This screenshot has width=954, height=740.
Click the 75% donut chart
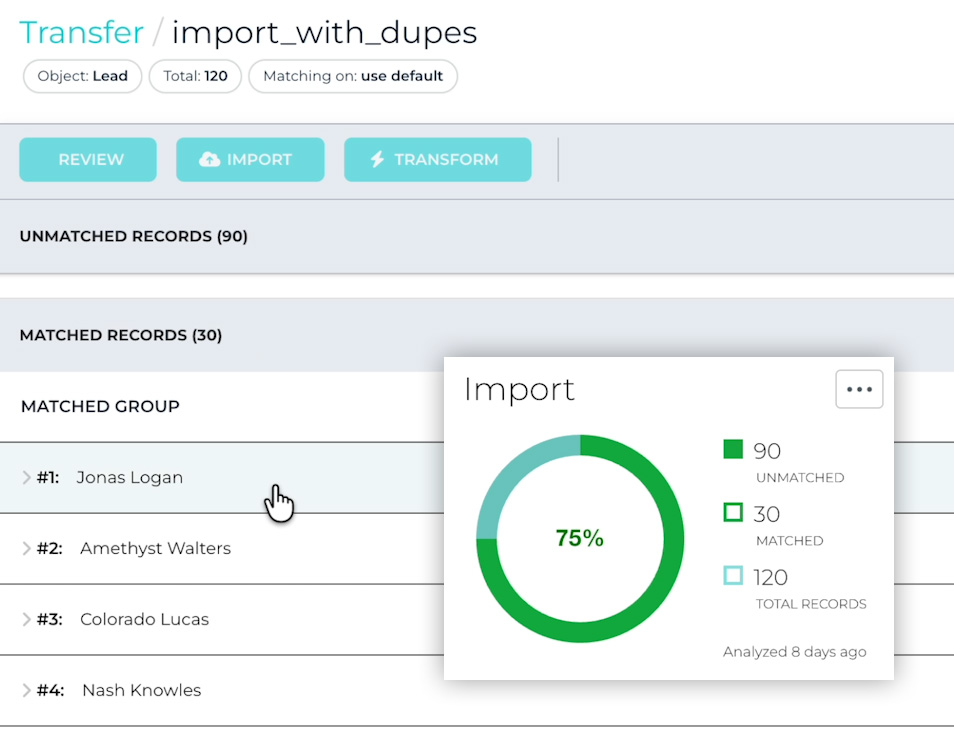point(580,537)
